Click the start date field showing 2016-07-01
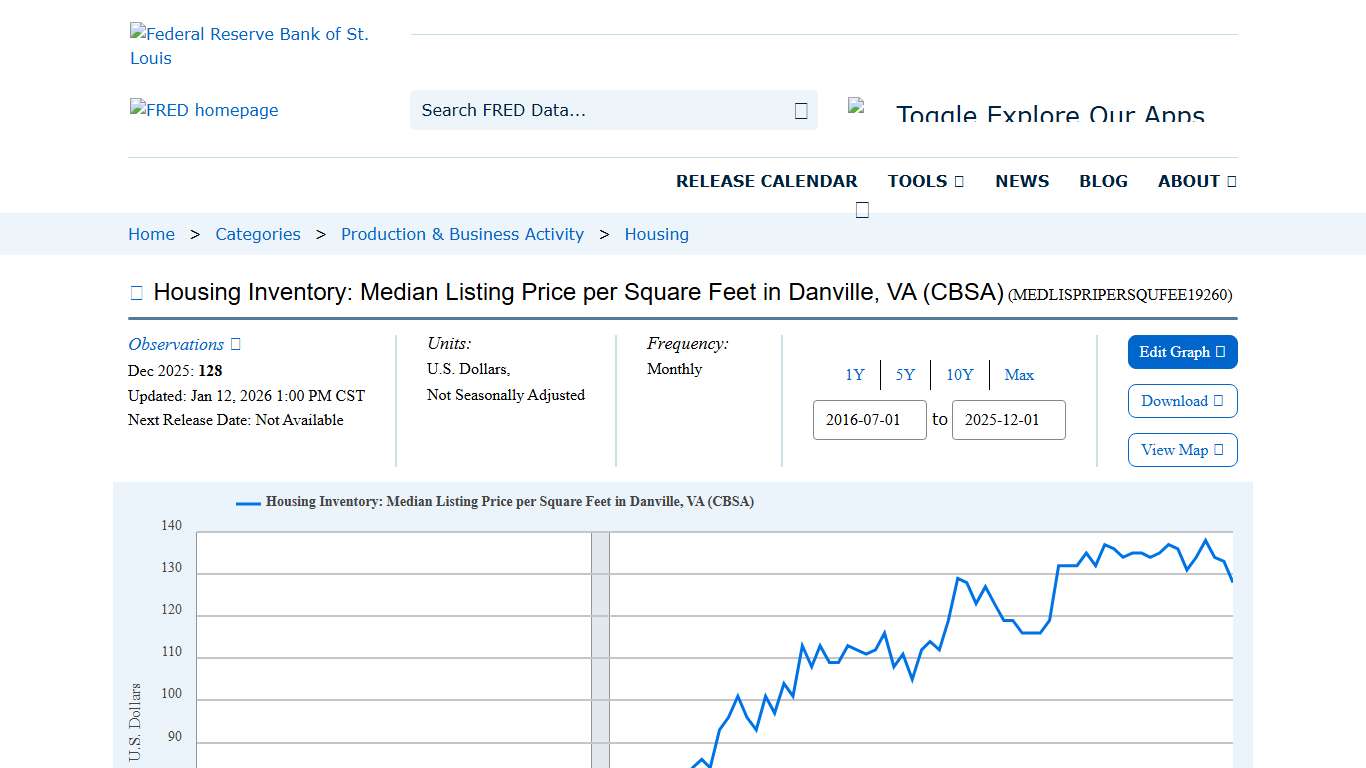This screenshot has height=768, width=1366. coord(869,420)
